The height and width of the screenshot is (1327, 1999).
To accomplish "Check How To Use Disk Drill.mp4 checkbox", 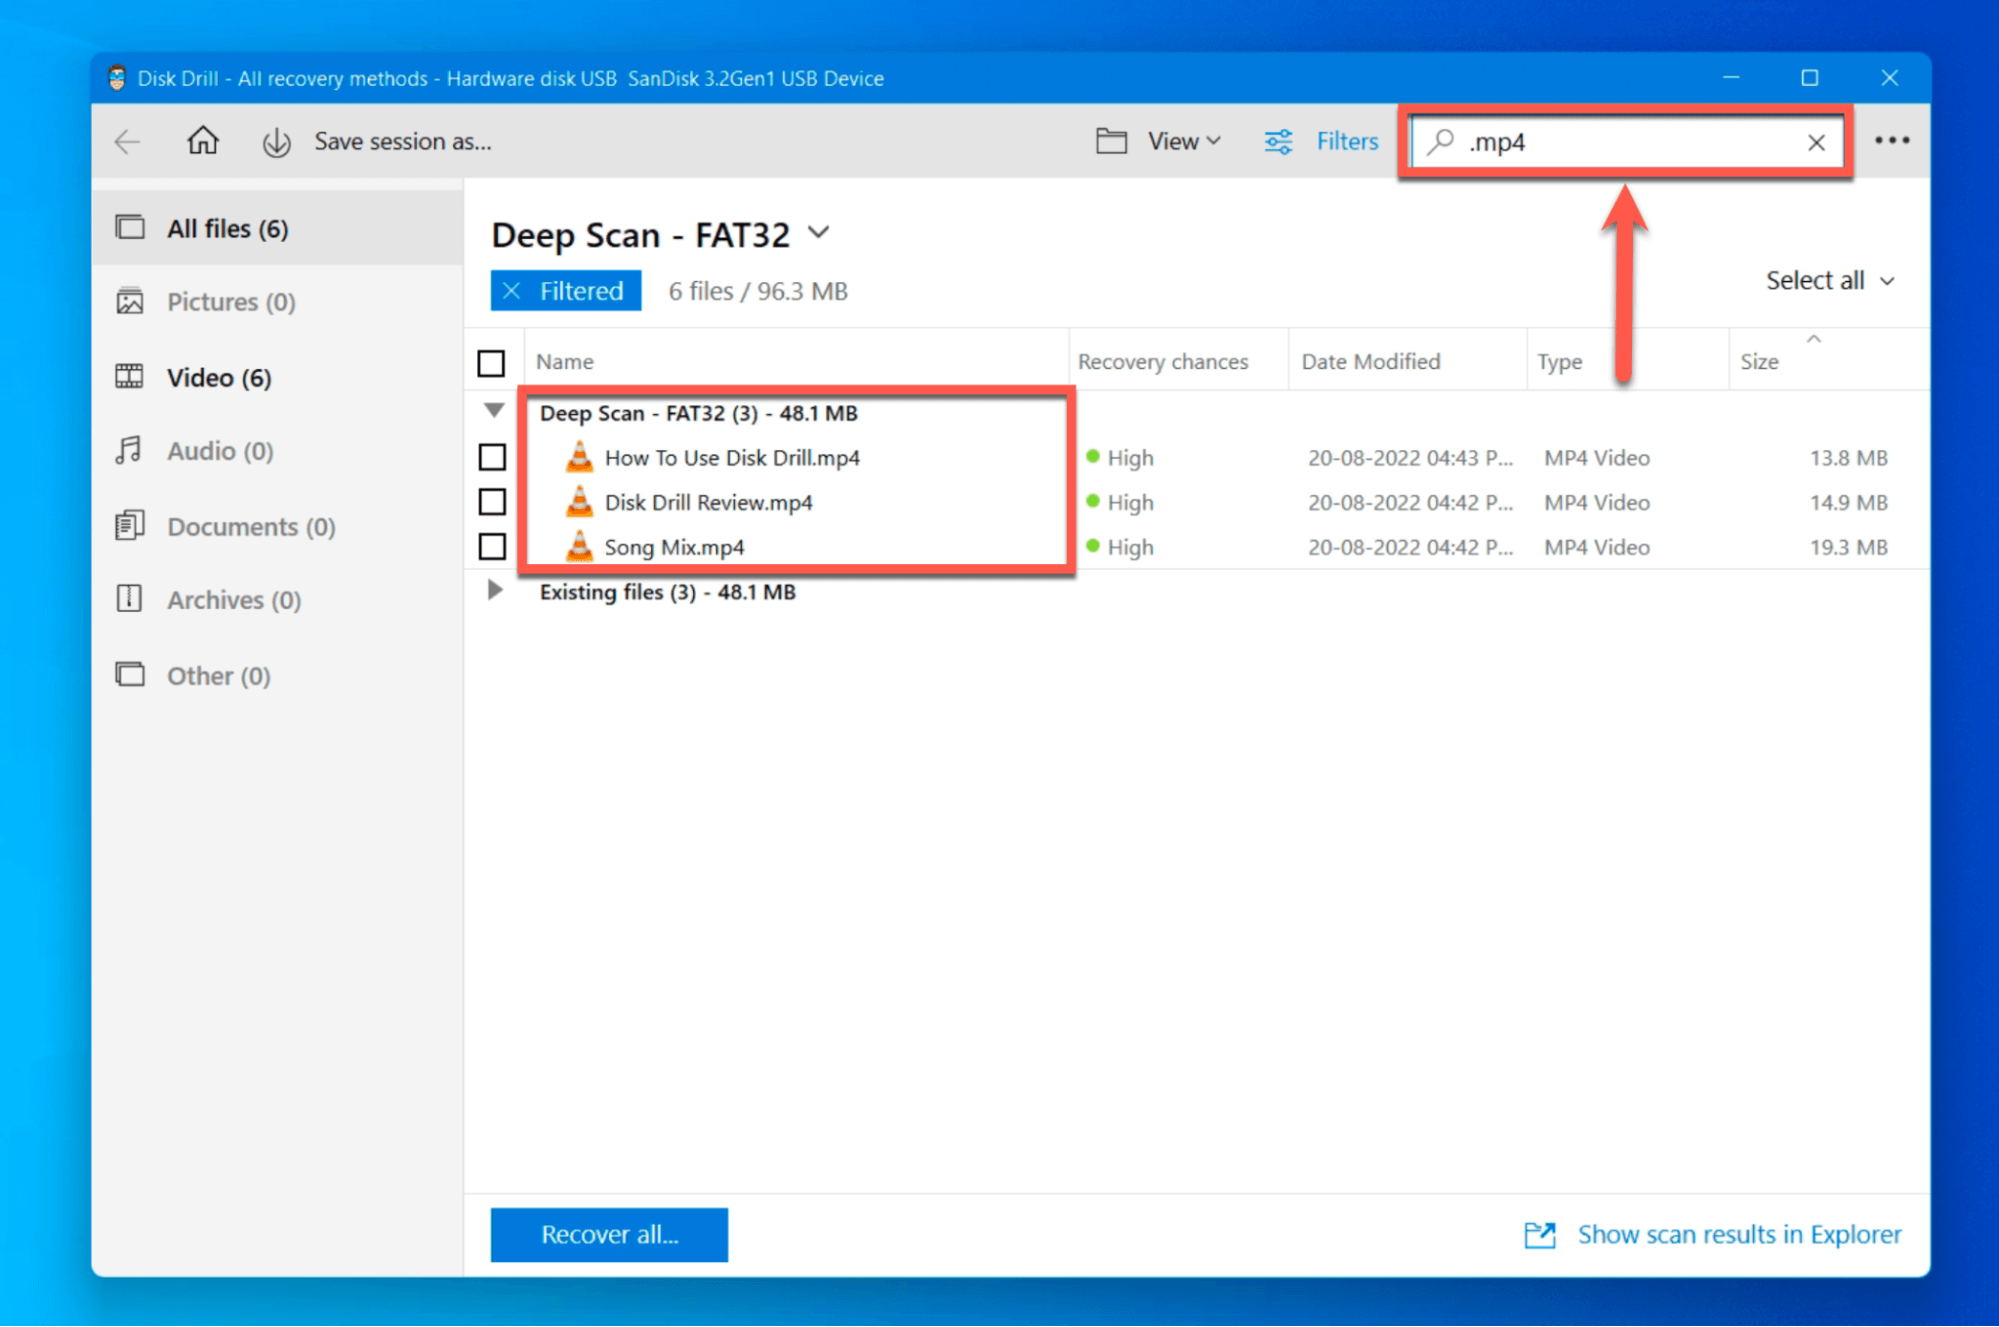I will tap(492, 458).
